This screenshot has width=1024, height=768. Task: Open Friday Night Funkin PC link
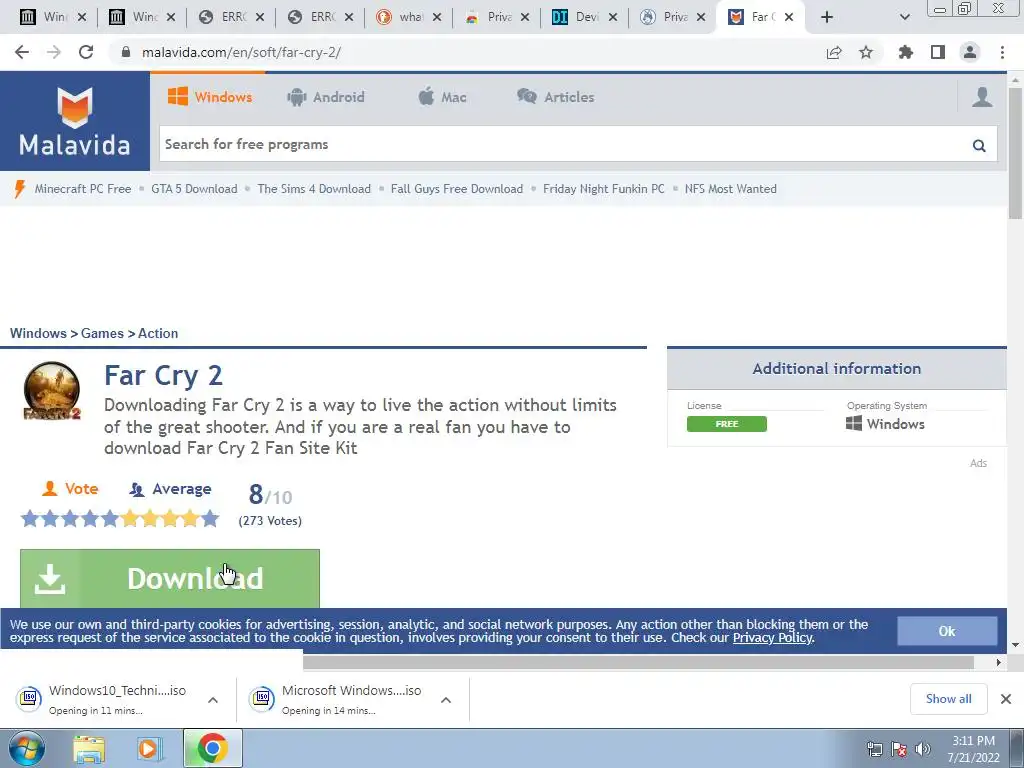[x=603, y=189]
